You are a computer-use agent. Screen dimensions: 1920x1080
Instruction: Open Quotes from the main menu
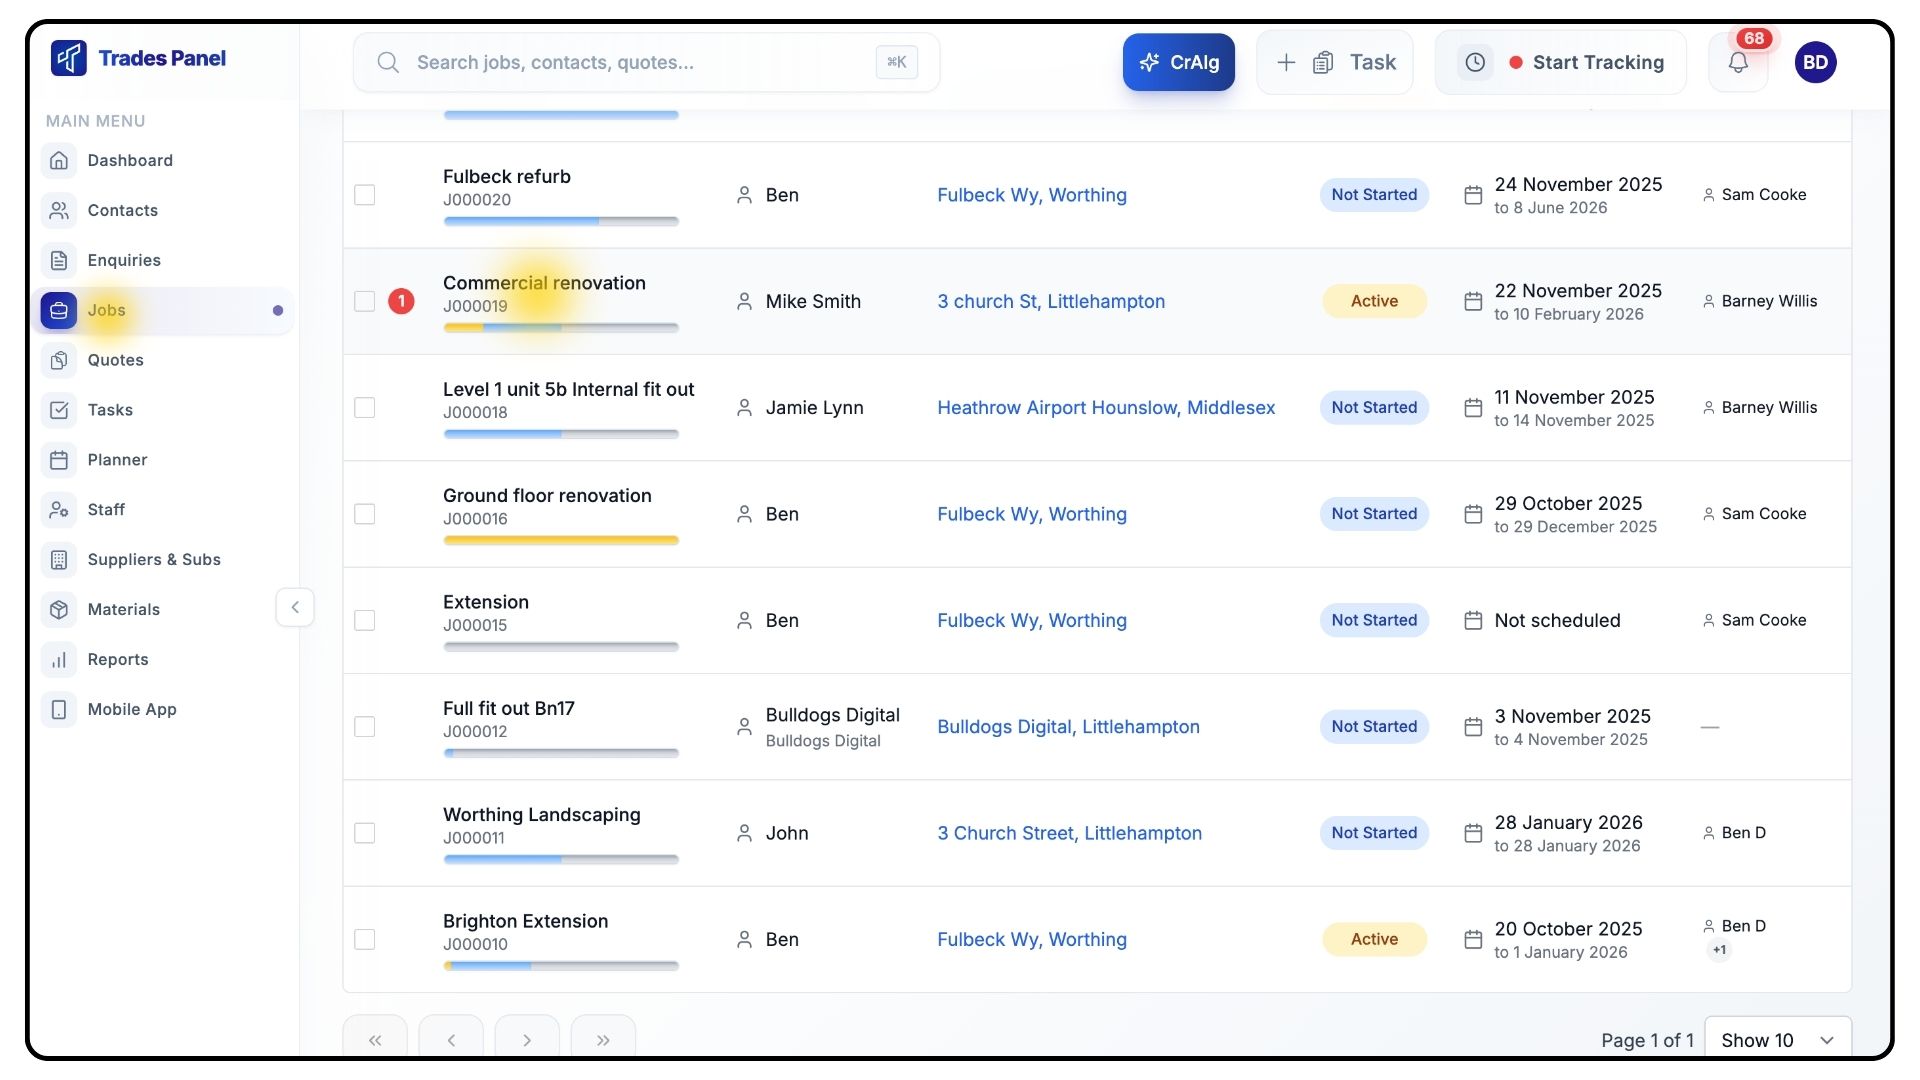[x=115, y=360]
